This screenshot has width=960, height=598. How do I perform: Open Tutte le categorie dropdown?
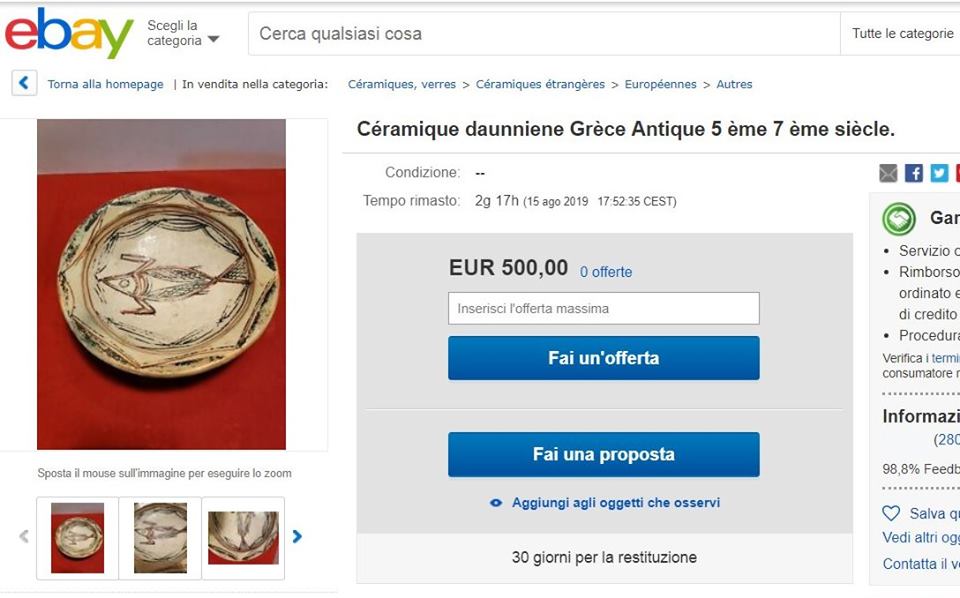pos(902,34)
